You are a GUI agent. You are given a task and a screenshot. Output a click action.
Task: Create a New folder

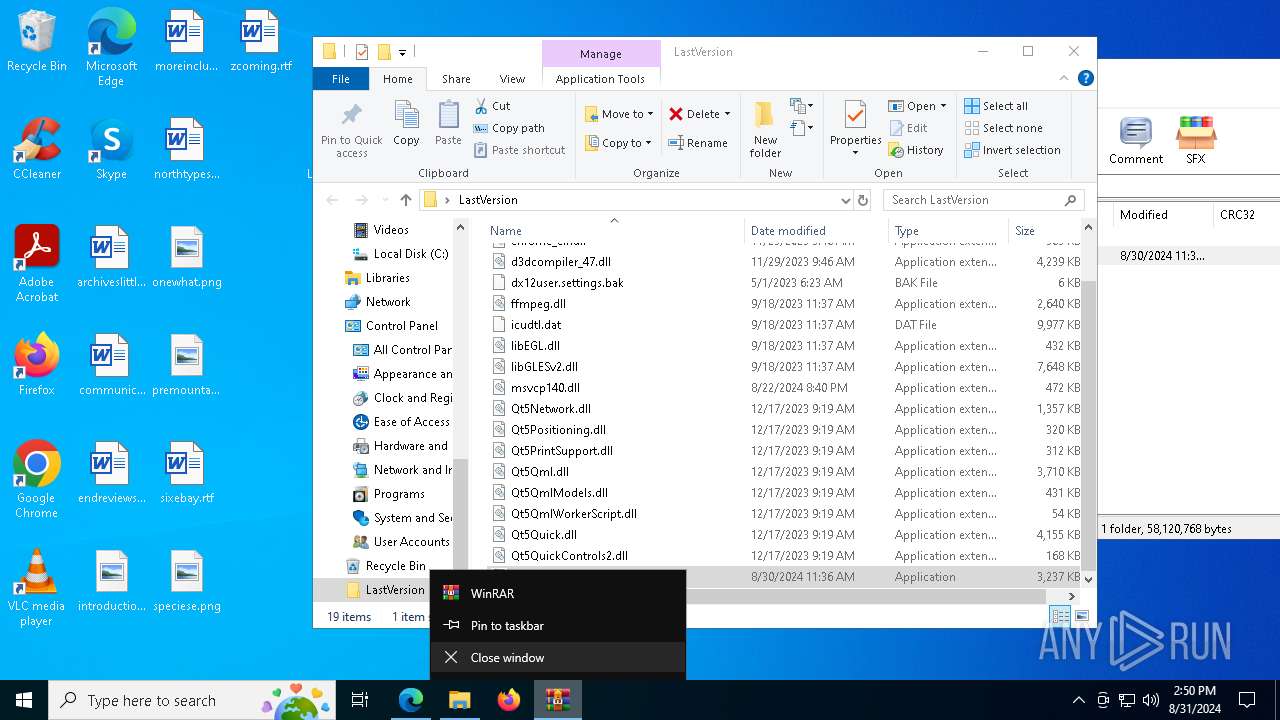[x=765, y=128]
